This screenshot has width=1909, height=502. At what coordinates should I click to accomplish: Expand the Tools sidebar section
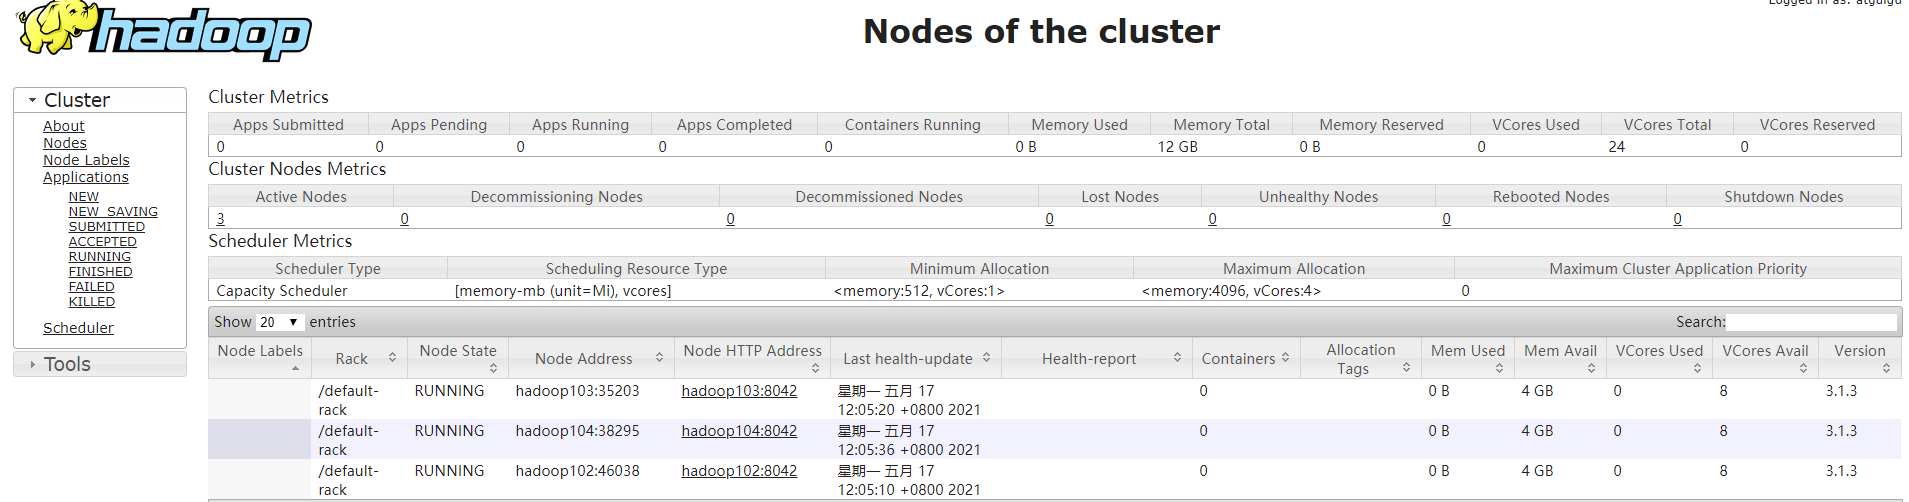(x=32, y=364)
